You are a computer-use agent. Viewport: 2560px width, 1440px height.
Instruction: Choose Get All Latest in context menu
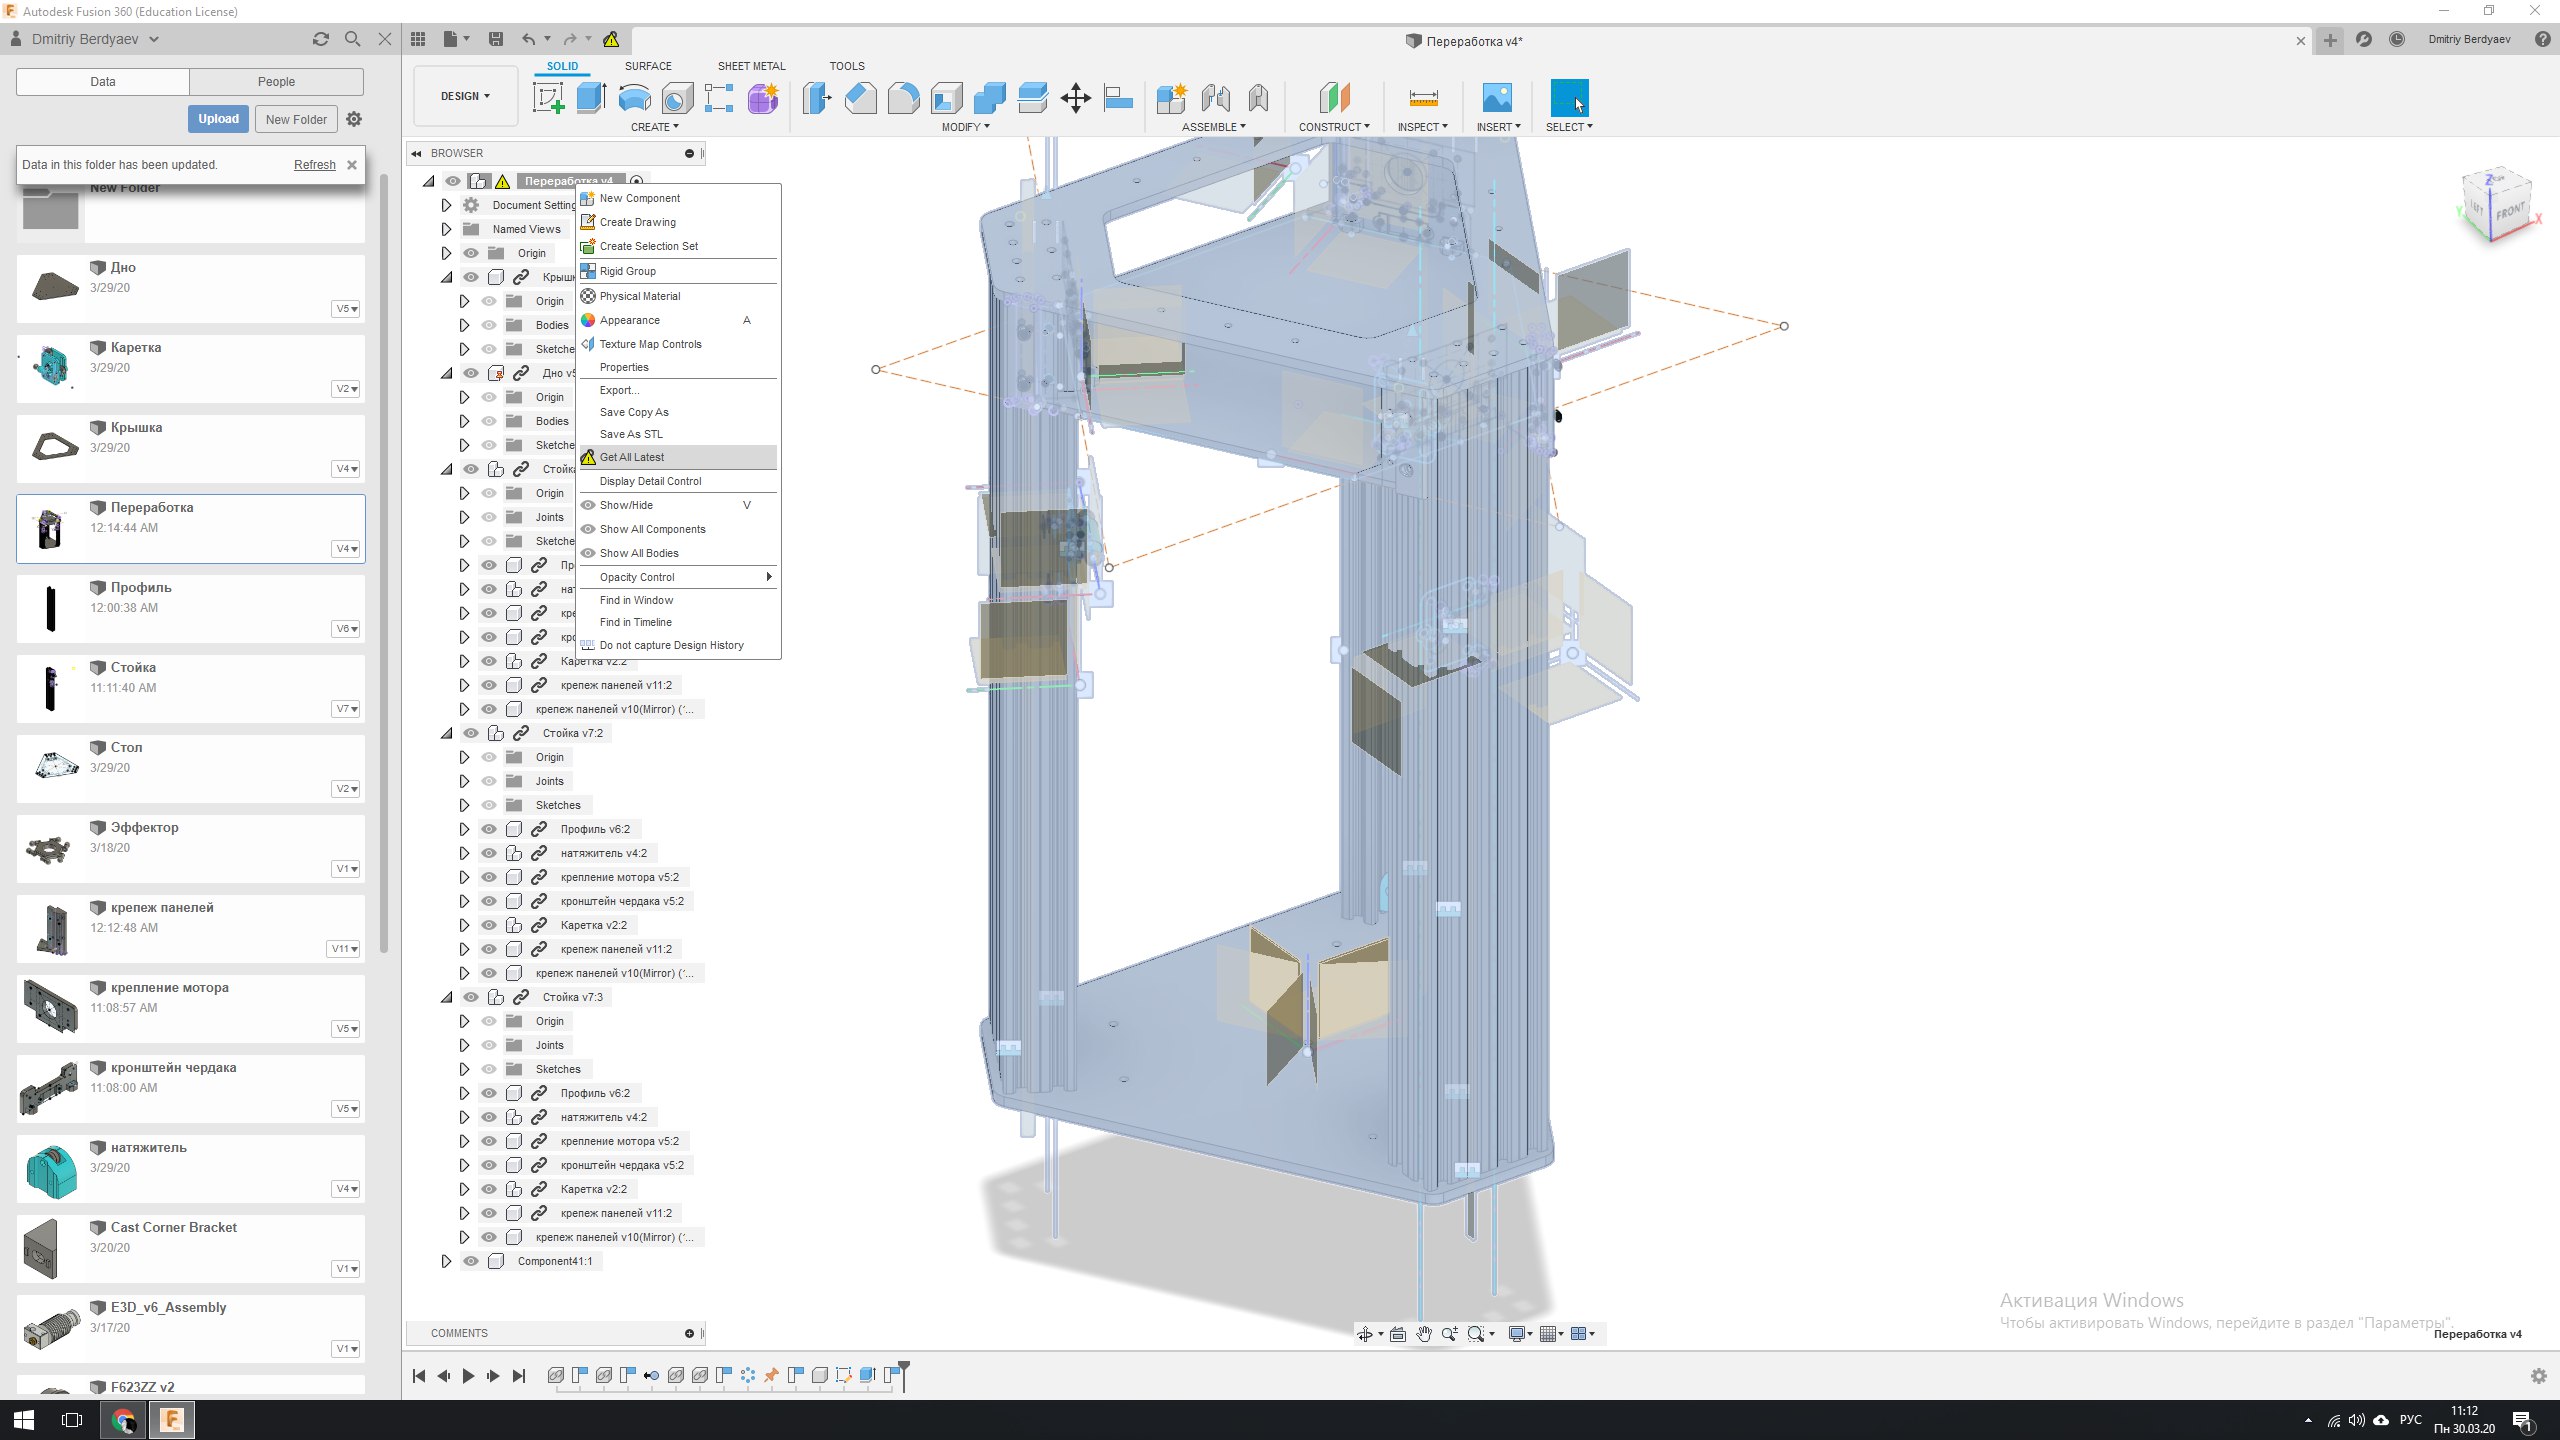pyautogui.click(x=632, y=457)
